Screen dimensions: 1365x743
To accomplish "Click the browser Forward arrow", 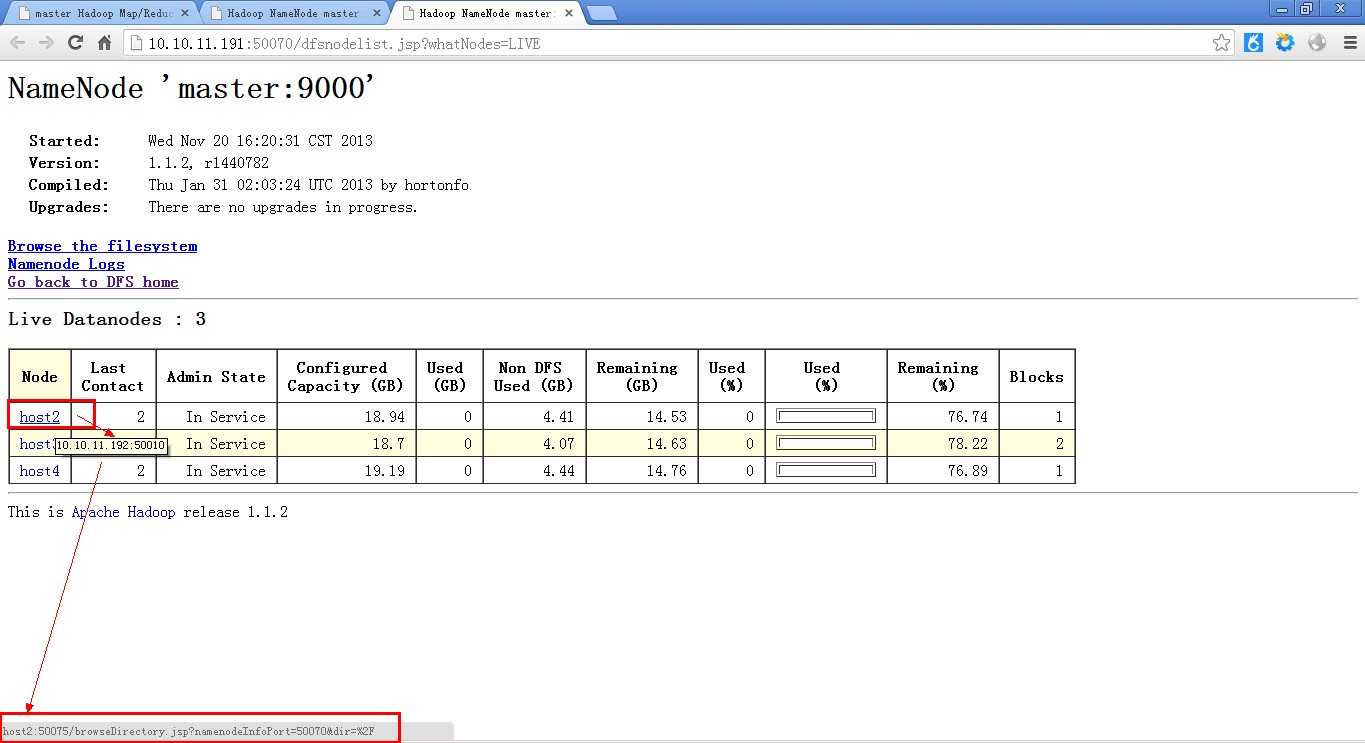I will click(46, 43).
